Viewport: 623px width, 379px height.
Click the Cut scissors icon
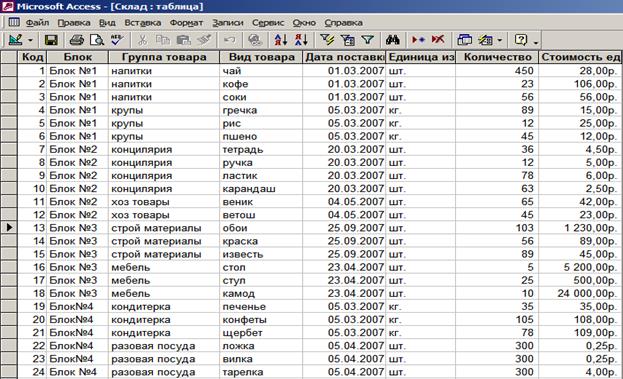(142, 40)
